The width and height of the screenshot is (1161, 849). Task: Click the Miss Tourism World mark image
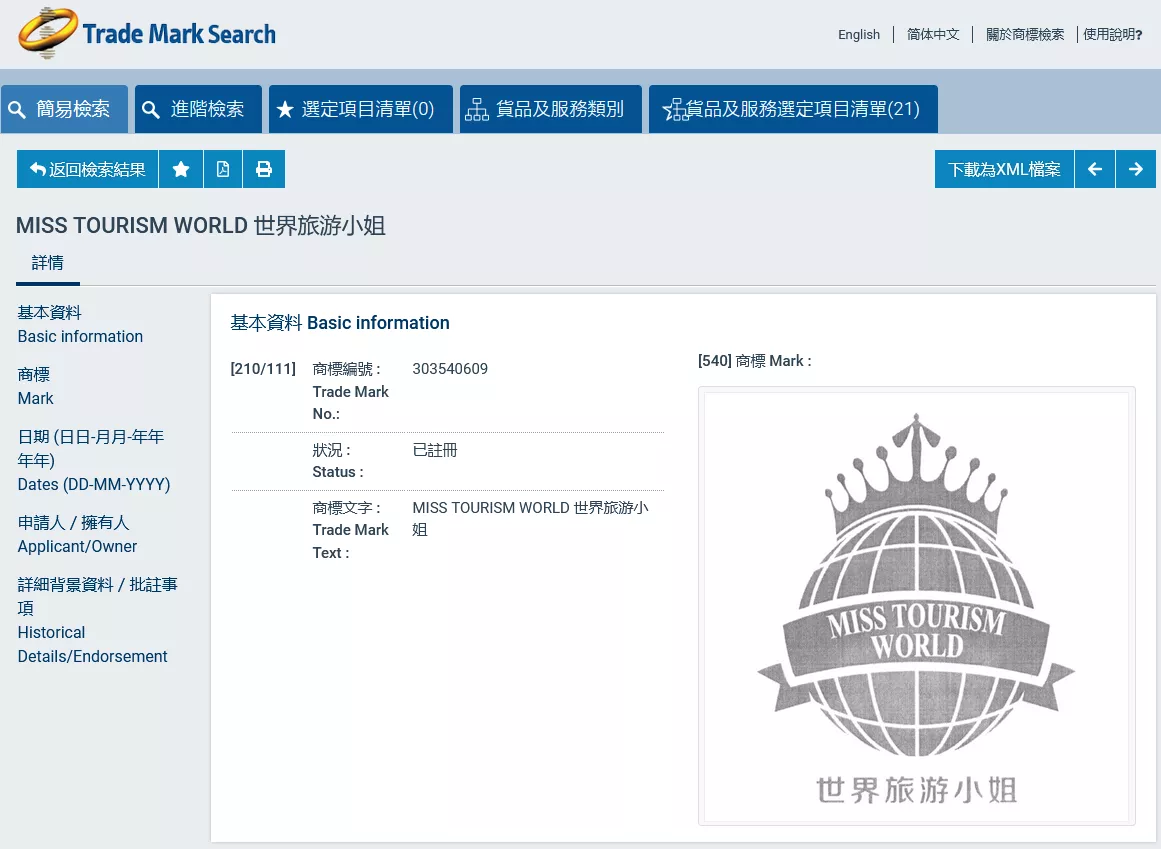click(x=916, y=605)
